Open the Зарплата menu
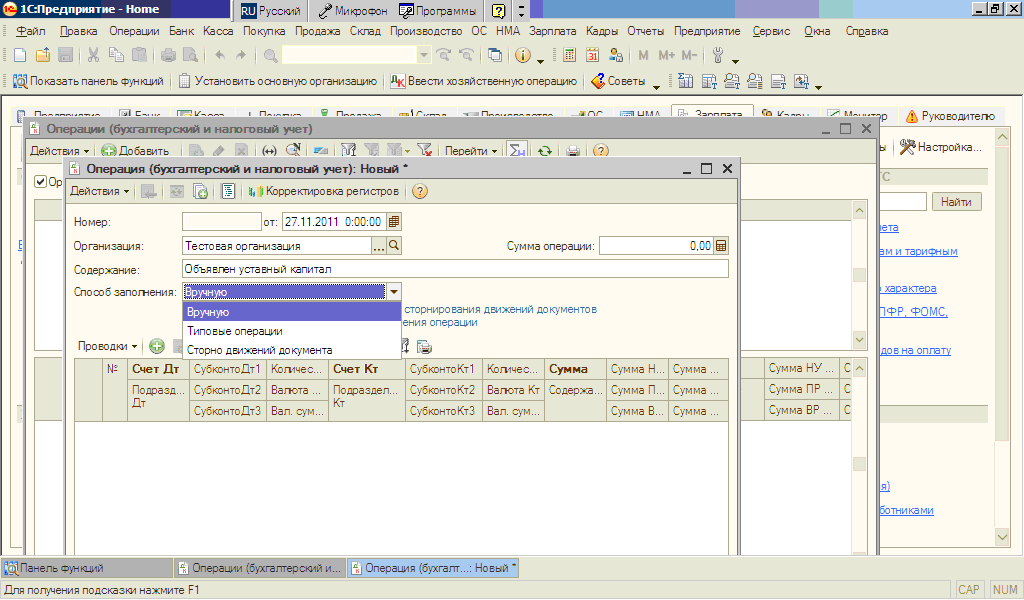This screenshot has height=600, width=1024. coord(552,31)
